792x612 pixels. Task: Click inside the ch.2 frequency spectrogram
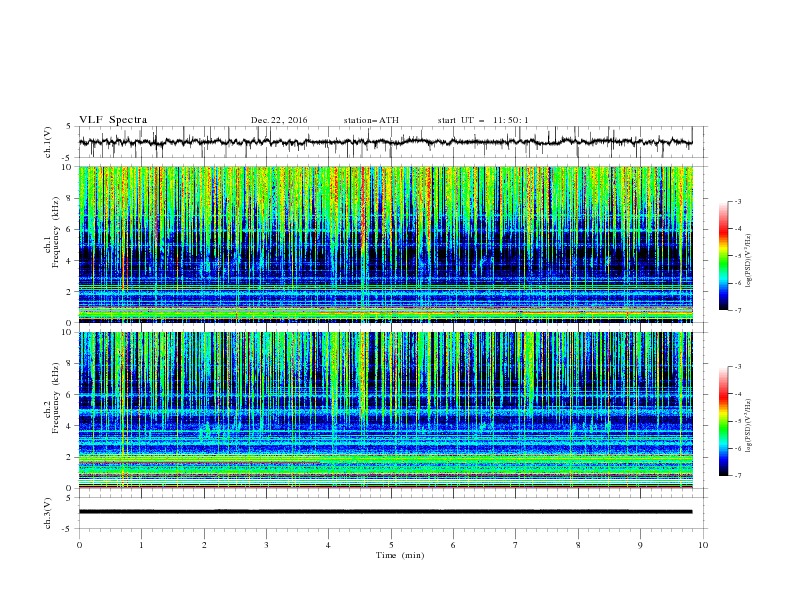click(x=385, y=410)
